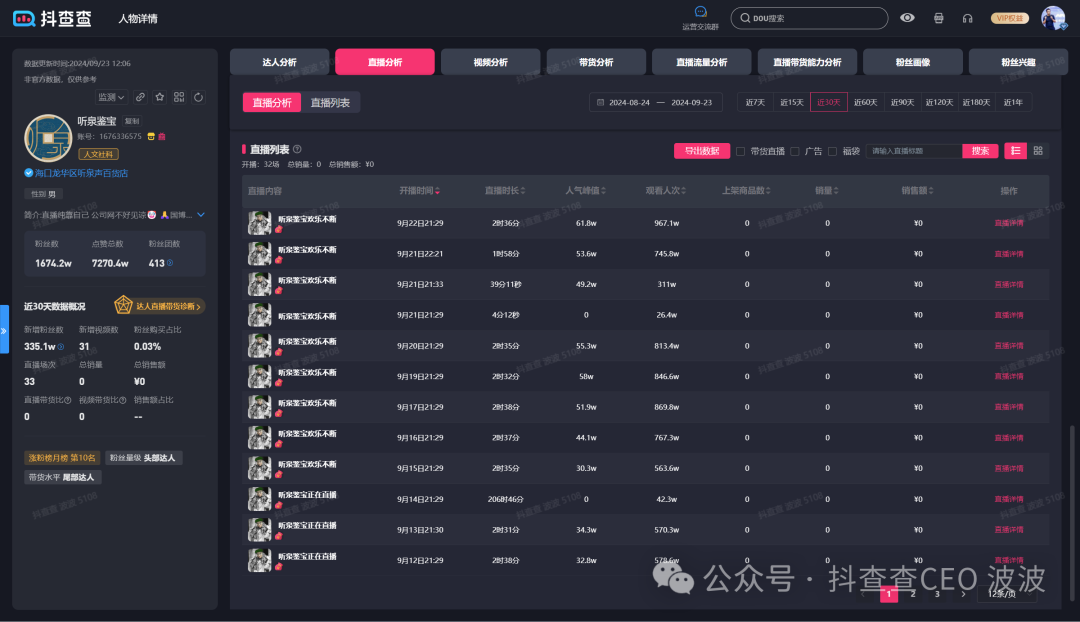Open the 视频分析 tab

pos(490,62)
